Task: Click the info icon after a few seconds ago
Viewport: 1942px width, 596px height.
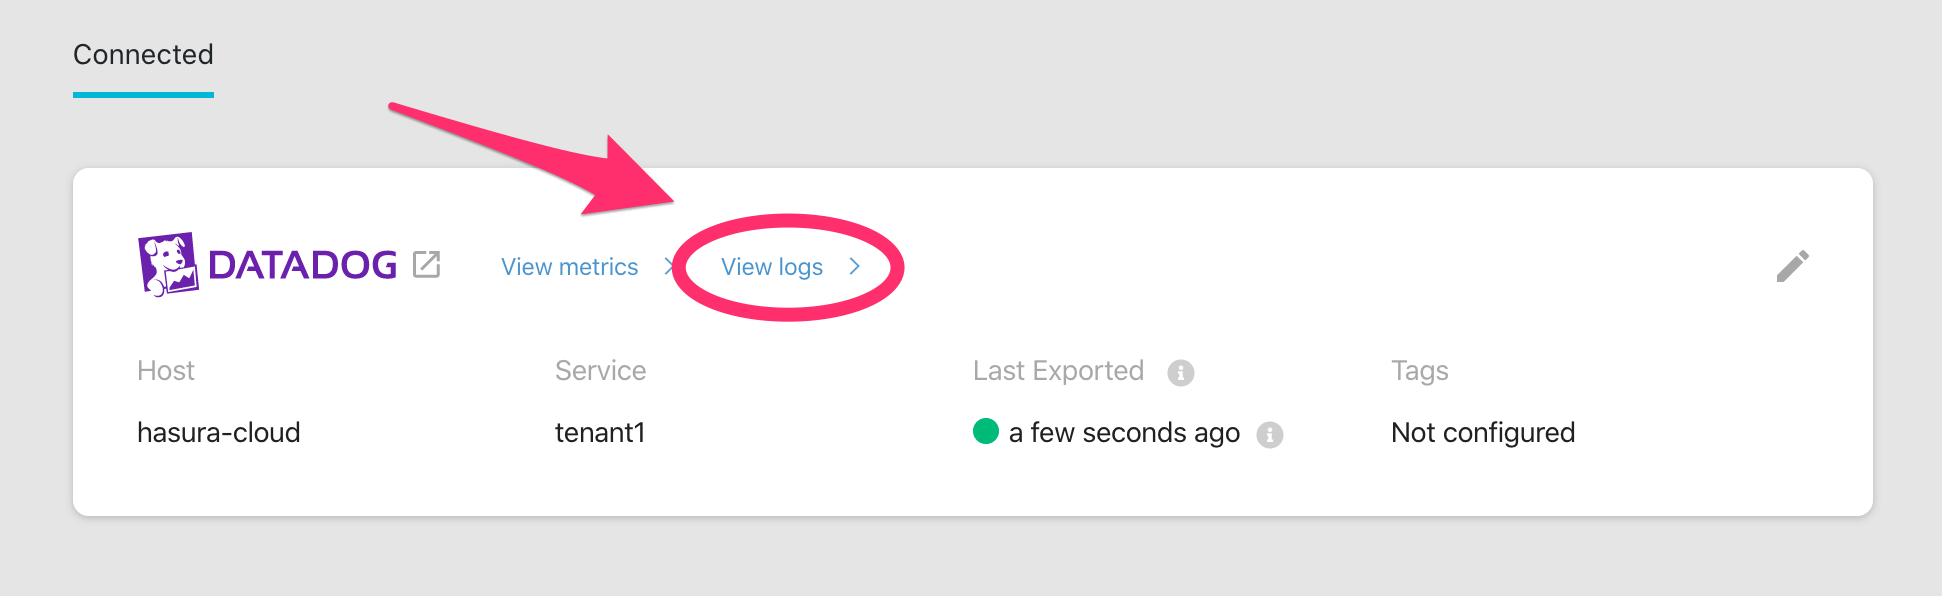Action: coord(1270,434)
